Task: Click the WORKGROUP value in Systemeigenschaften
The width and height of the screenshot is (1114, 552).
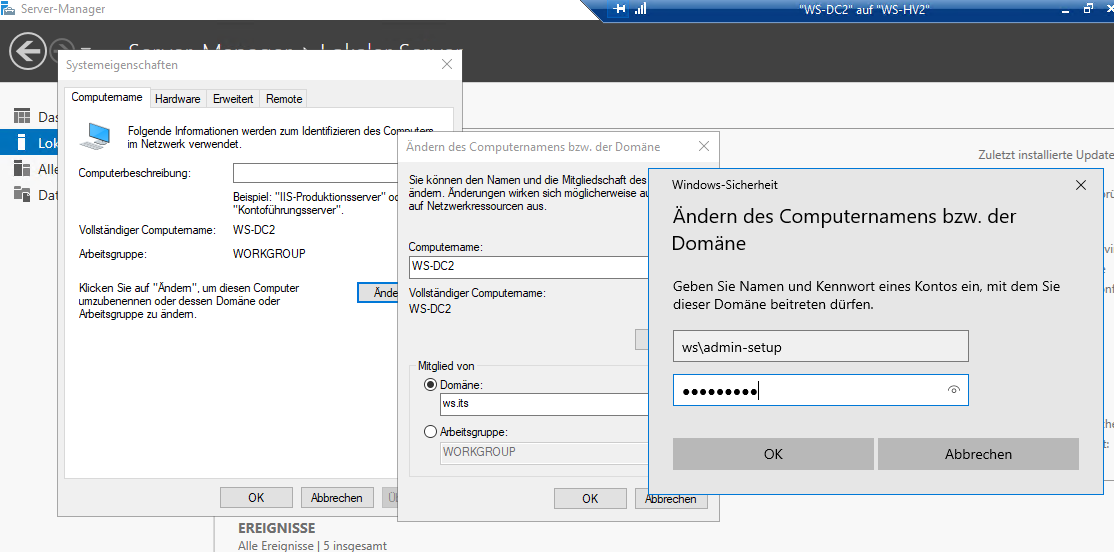Action: click(x=269, y=253)
